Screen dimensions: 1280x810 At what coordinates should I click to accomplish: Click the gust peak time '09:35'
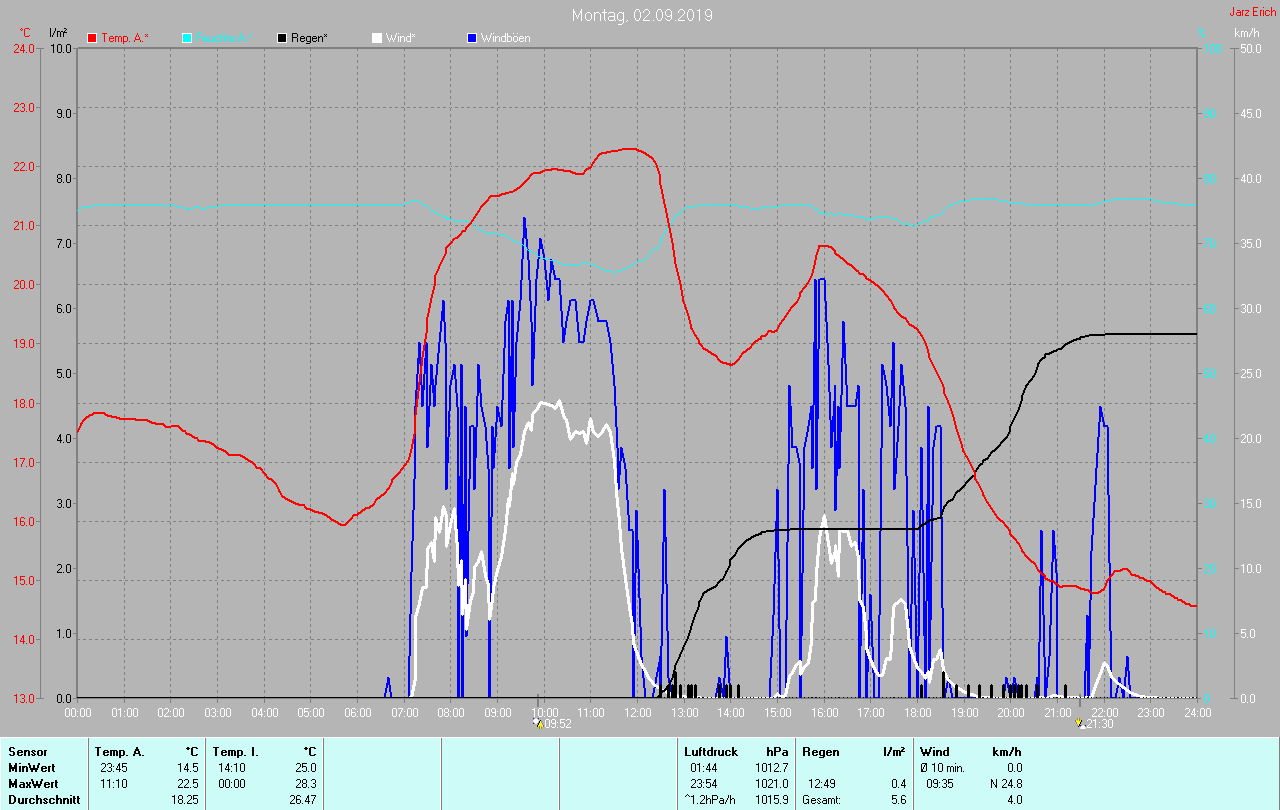(x=941, y=784)
